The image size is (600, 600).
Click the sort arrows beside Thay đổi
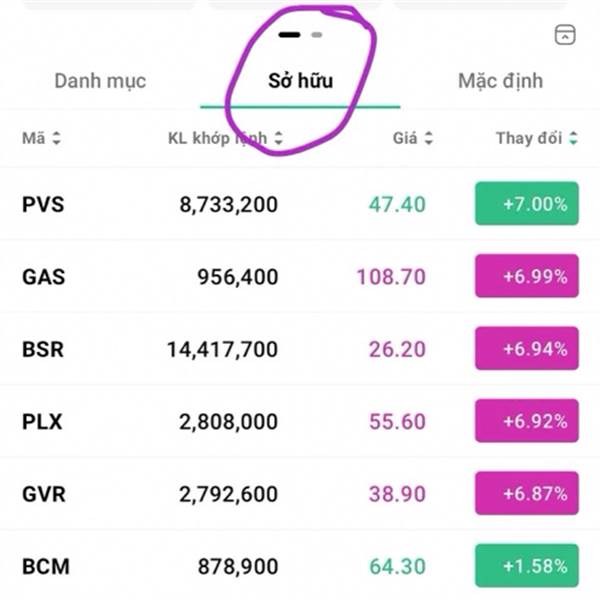click(x=573, y=139)
